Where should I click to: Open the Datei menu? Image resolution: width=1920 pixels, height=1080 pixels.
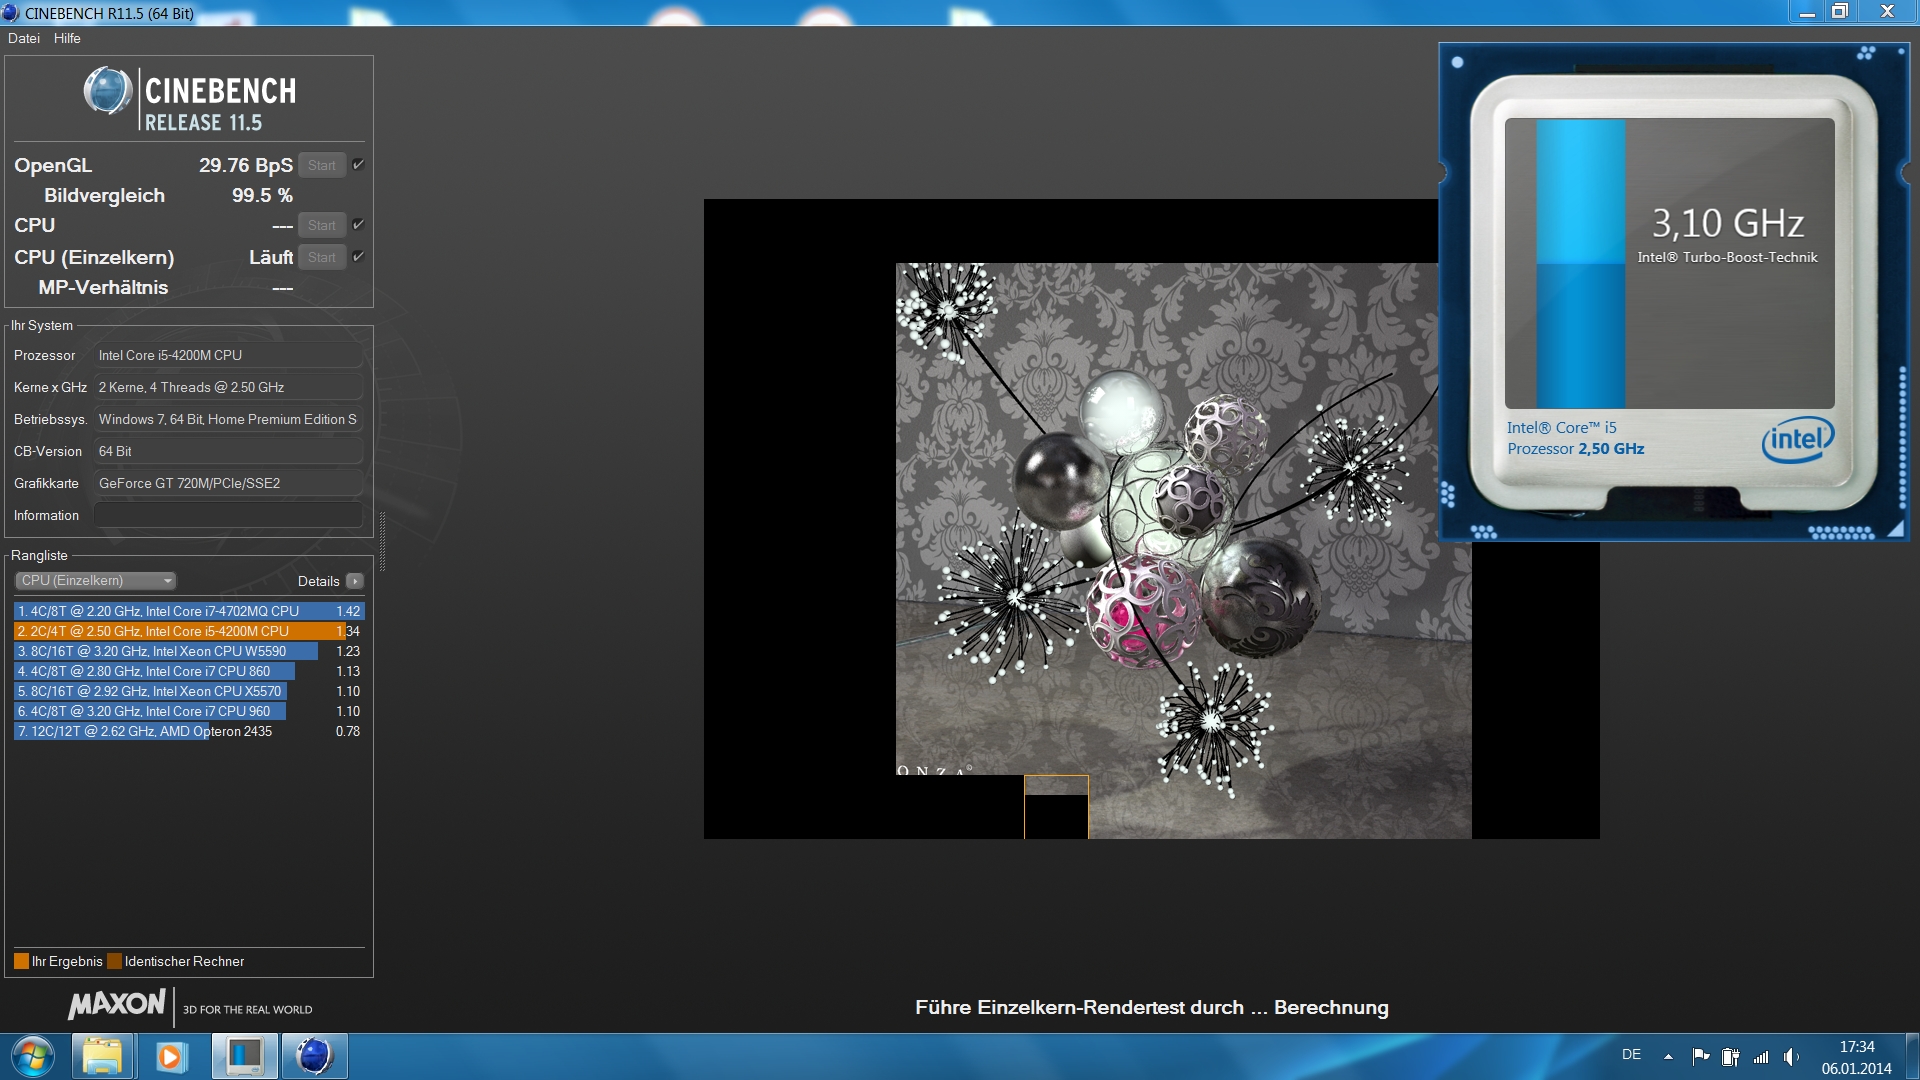[24, 38]
